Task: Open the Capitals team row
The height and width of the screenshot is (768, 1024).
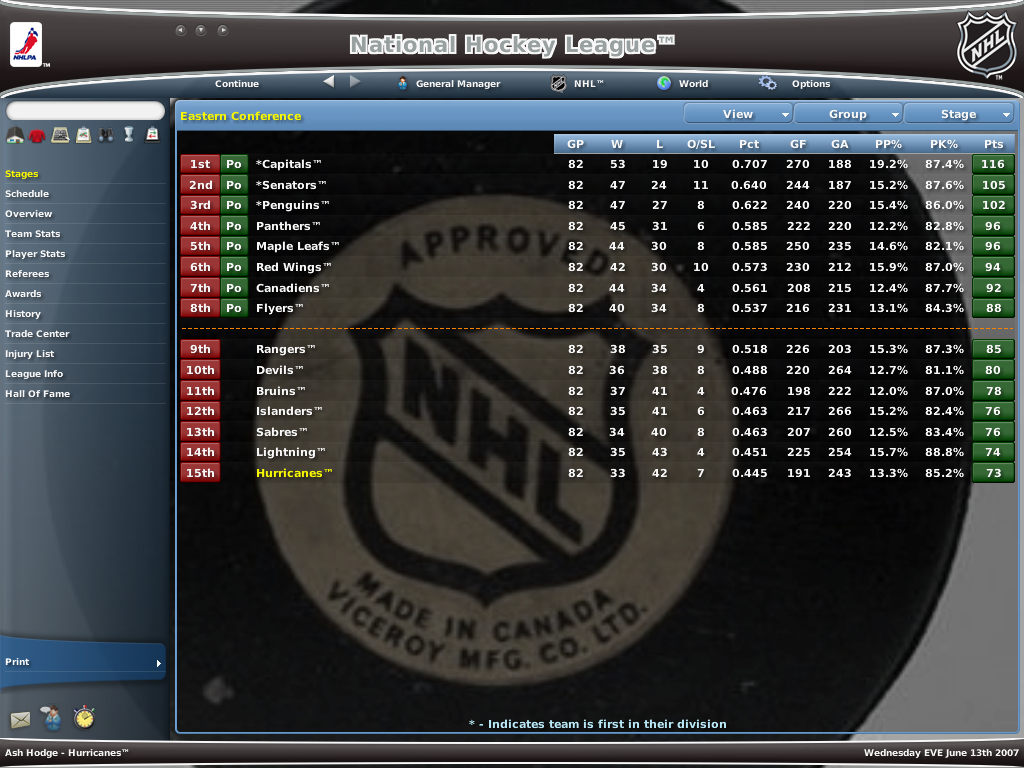Action: [596, 165]
